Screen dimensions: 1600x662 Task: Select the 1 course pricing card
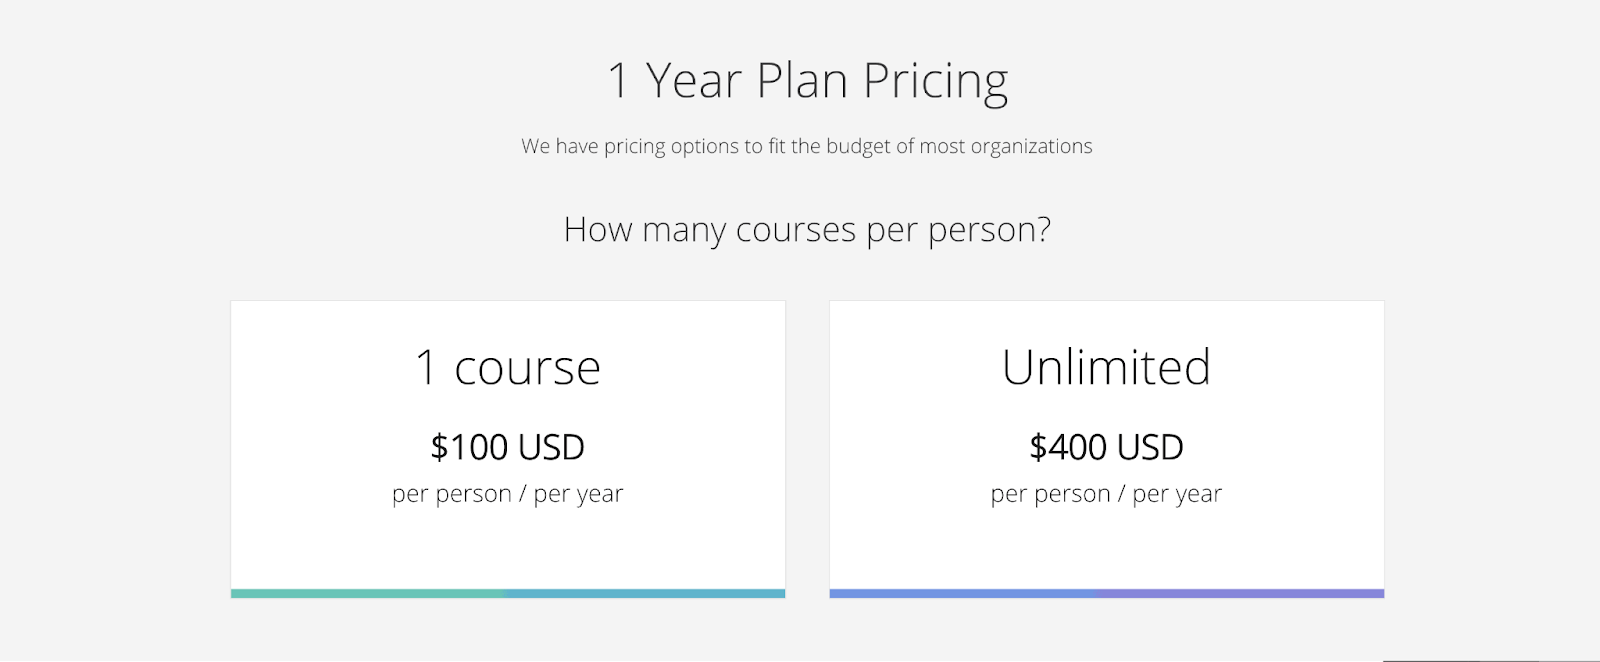[508, 449]
